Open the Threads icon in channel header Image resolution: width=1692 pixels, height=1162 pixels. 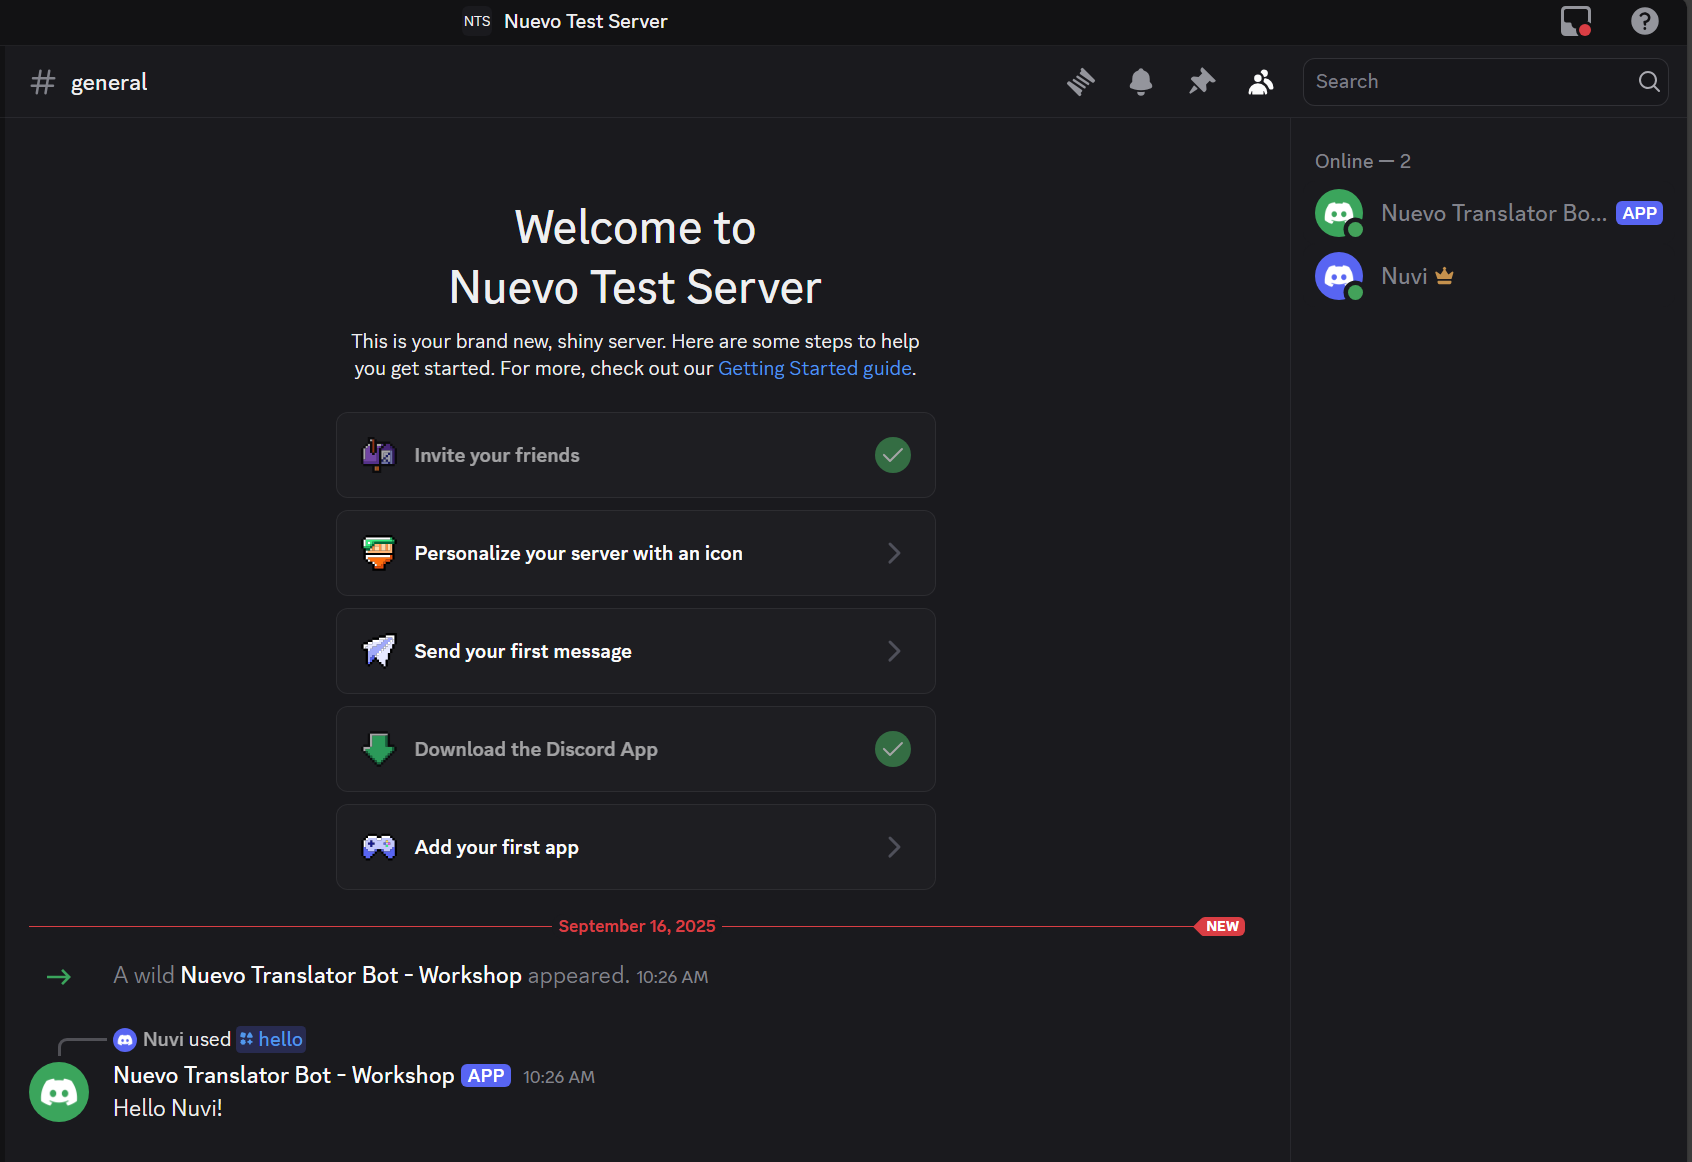(x=1081, y=82)
